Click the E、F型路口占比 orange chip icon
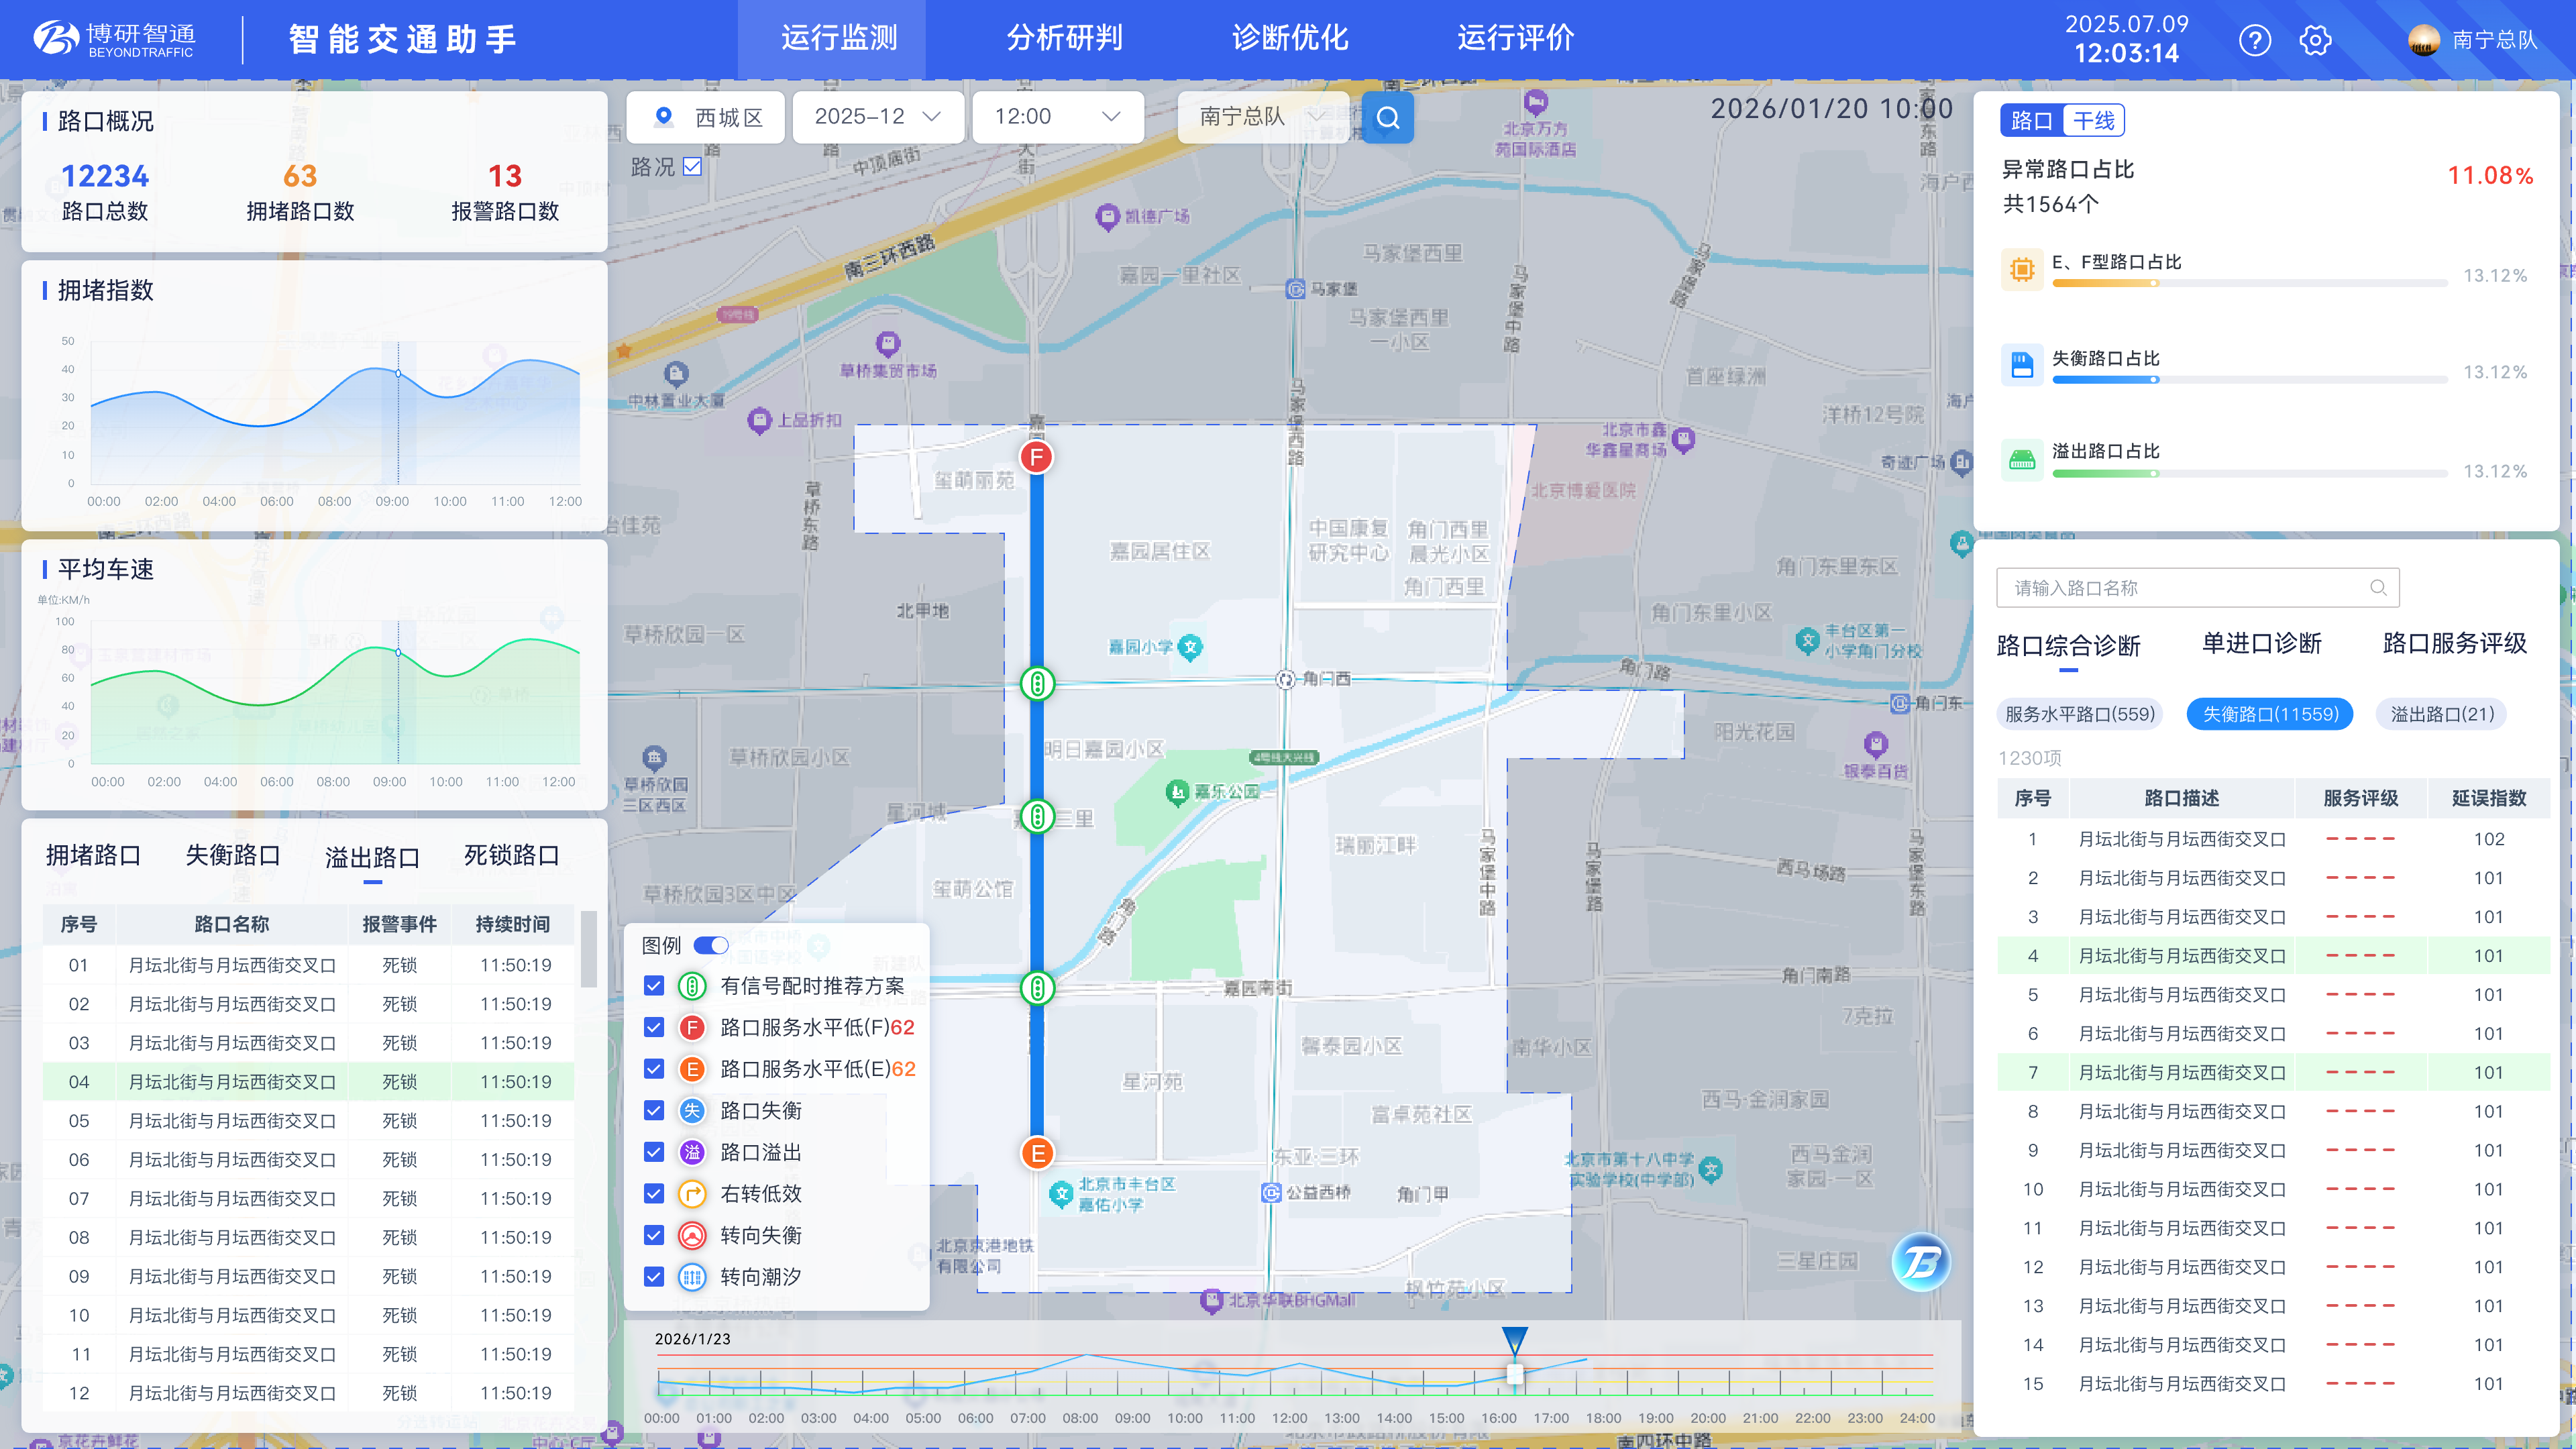This screenshot has width=2576, height=1449. (x=2022, y=270)
